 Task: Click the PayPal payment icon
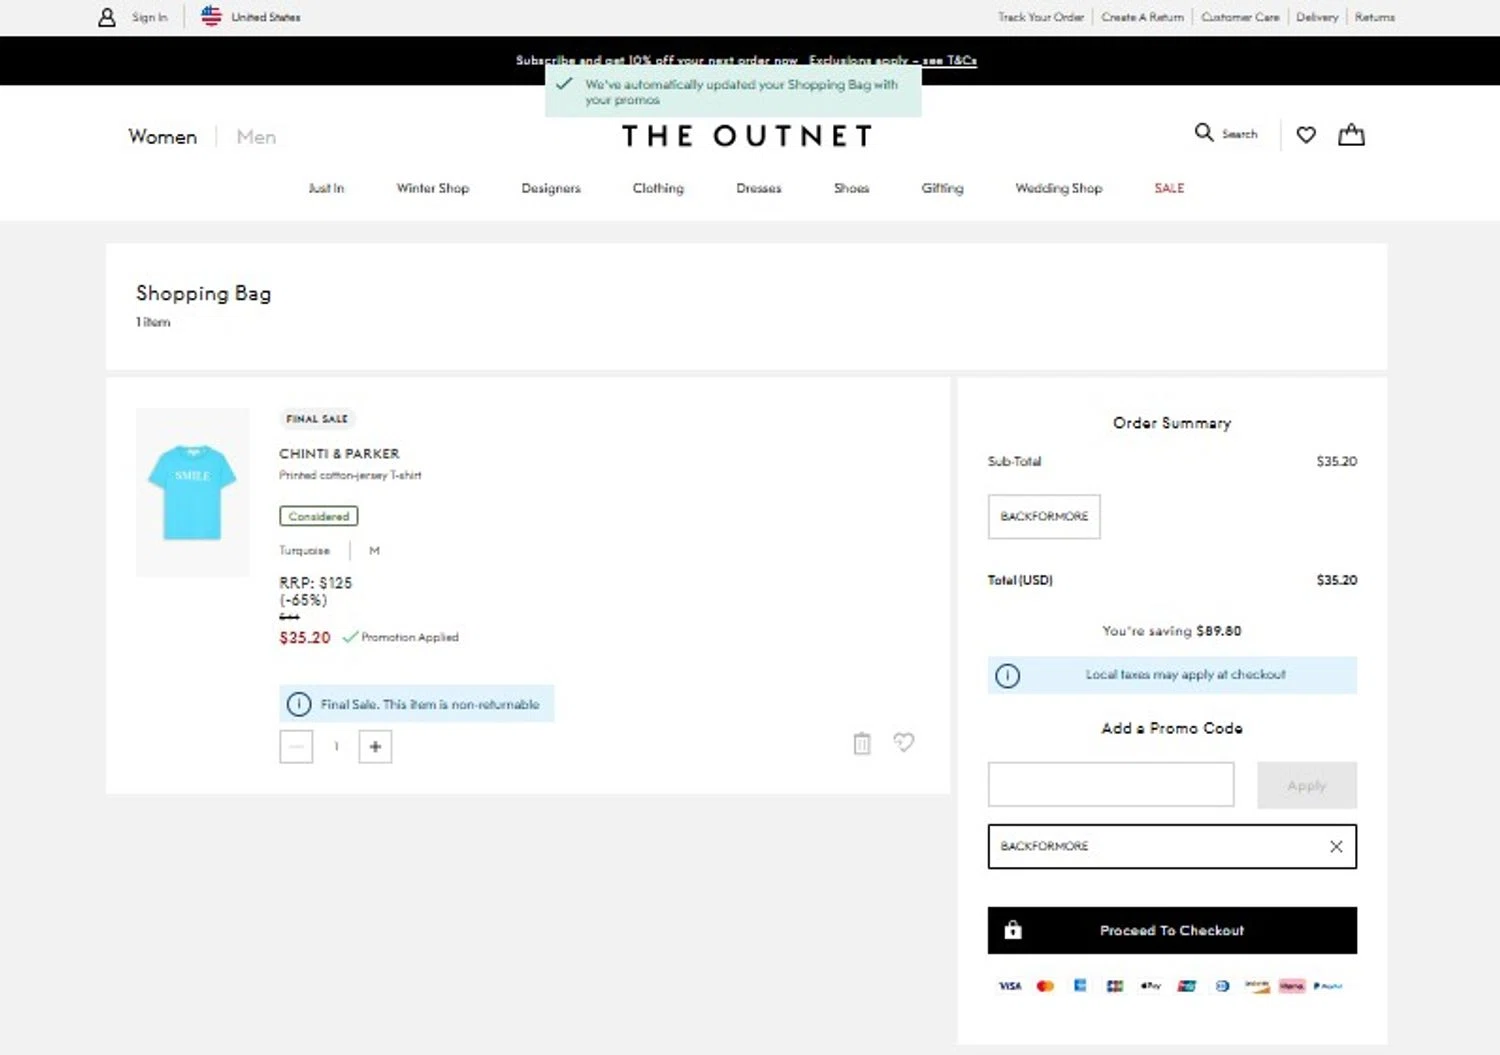click(x=1328, y=986)
